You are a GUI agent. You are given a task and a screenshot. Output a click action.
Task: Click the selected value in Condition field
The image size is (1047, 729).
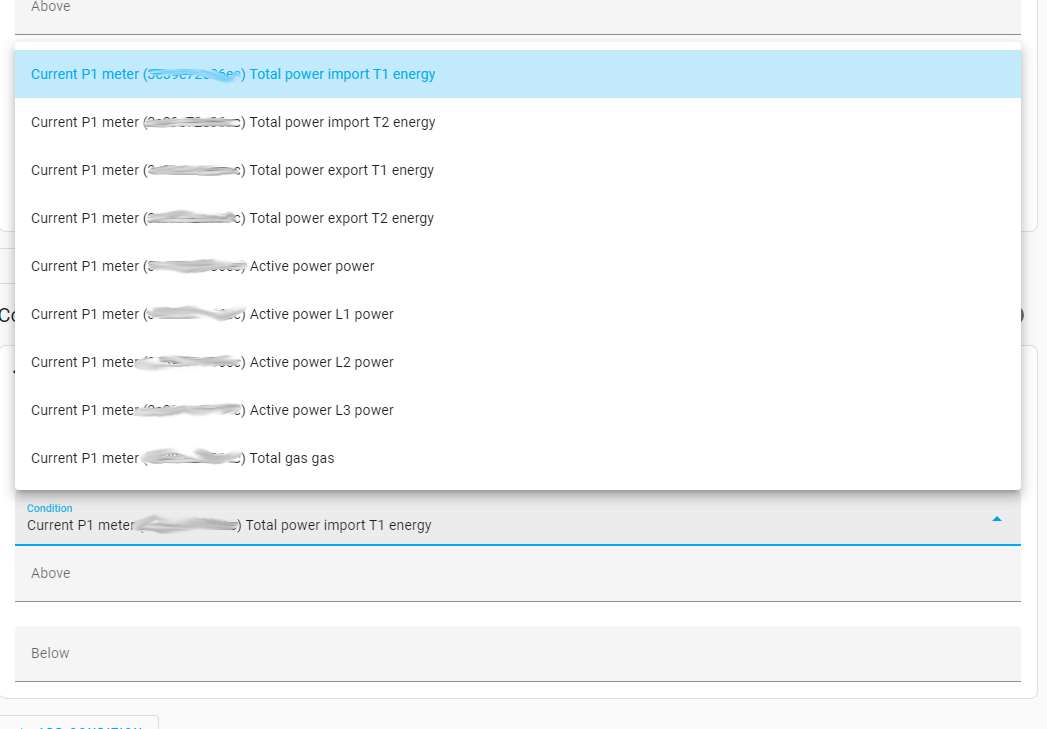[229, 525]
